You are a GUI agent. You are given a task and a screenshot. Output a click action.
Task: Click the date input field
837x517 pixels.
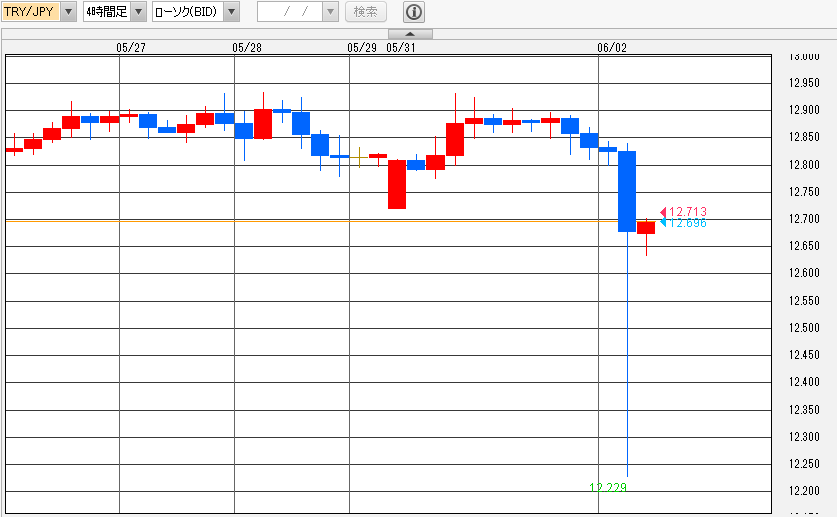tap(290, 11)
